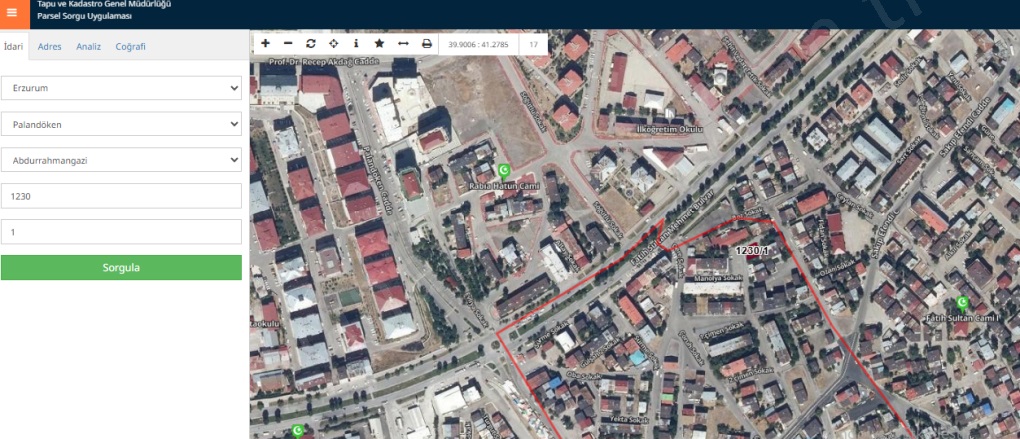
Task: Click the coordinates readout 39.9006 : 41.2785
Action: coord(478,44)
